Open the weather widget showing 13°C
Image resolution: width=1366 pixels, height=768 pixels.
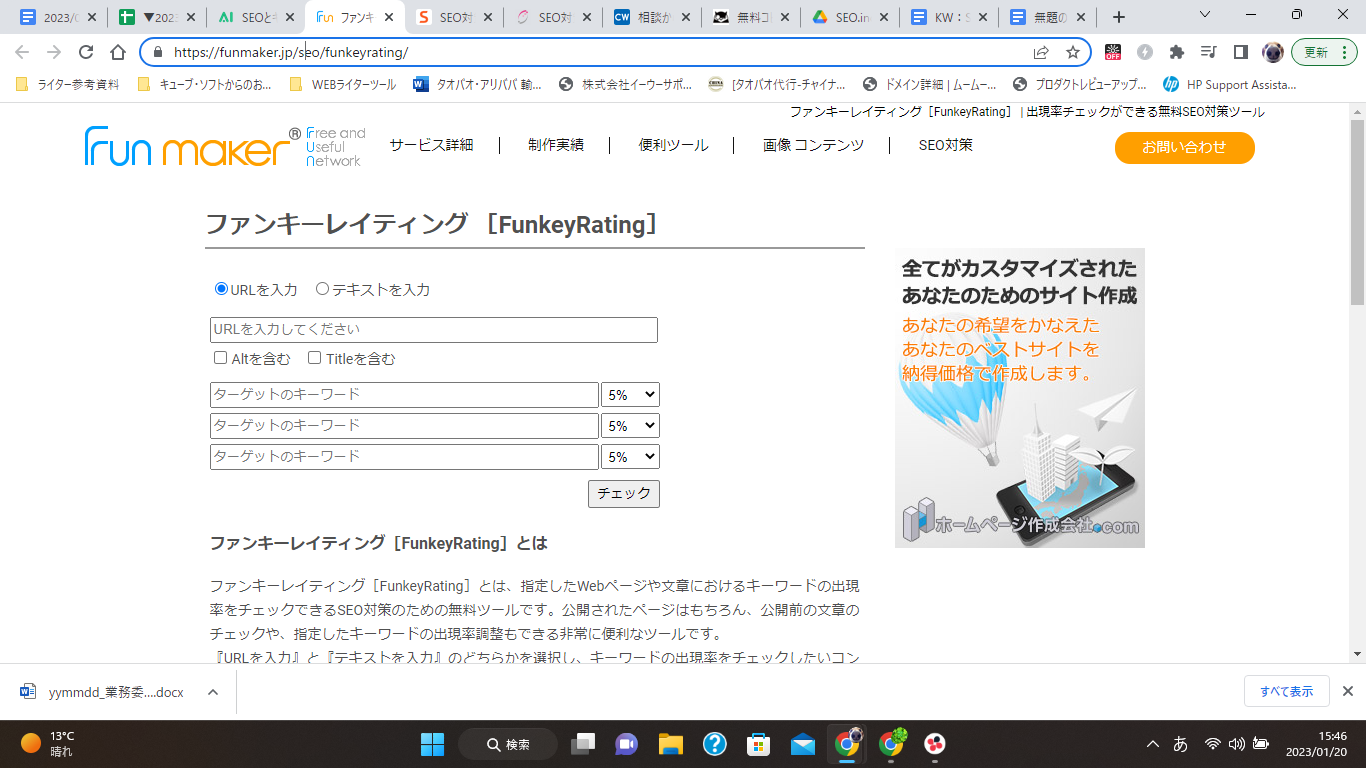[x=50, y=744]
